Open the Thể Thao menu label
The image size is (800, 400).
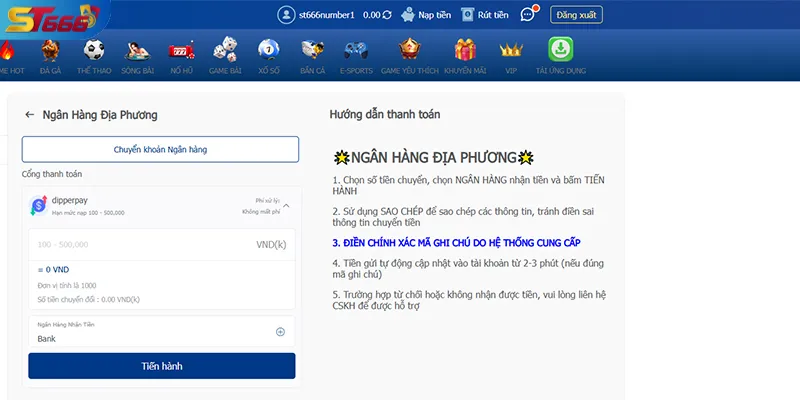pos(94,71)
